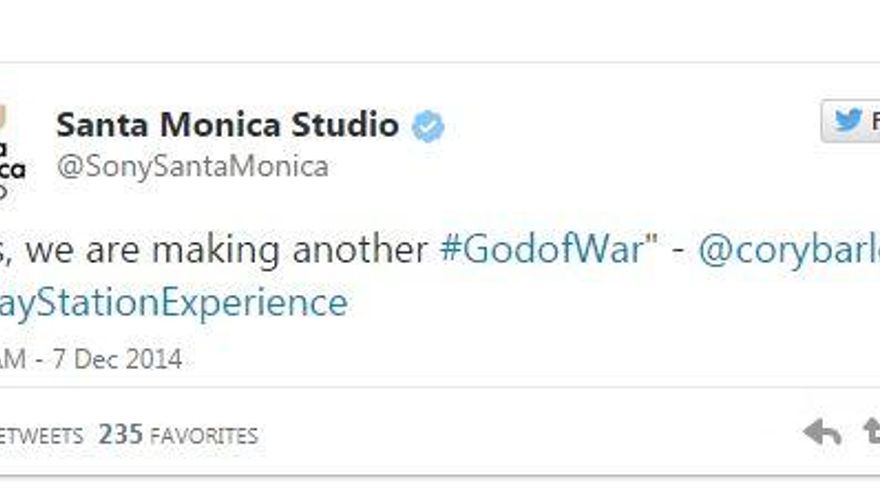Click the Twitter bird icon
Viewport: 880px width, 495px height.
(849, 120)
